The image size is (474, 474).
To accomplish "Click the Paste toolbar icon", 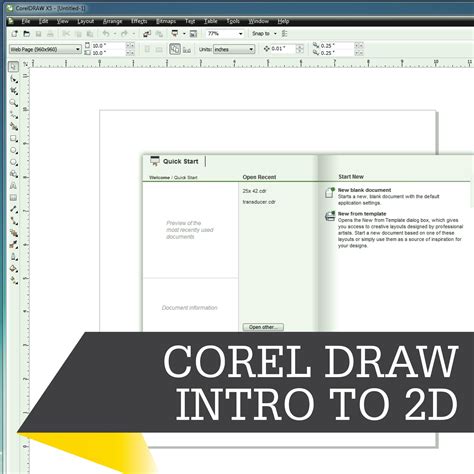I will click(90, 34).
